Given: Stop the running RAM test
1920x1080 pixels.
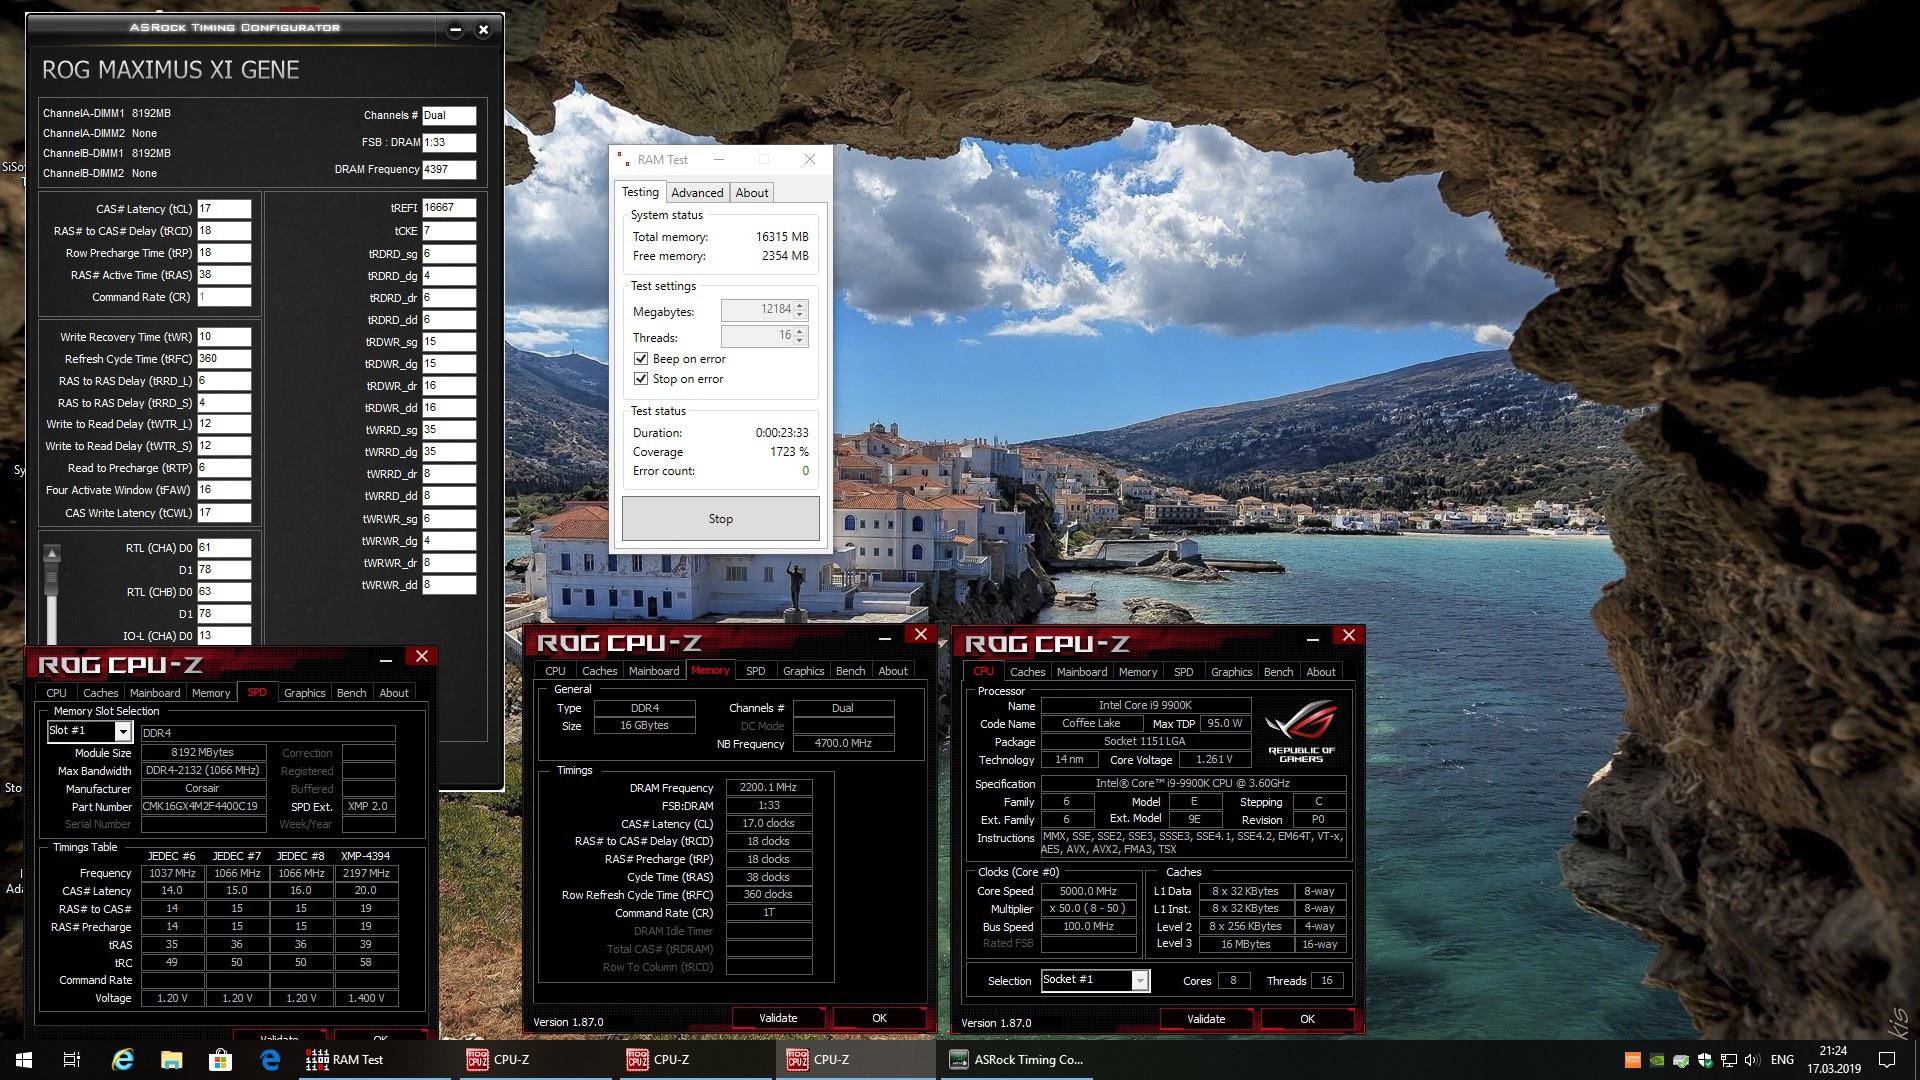Looking at the screenshot, I should tap(721, 519).
